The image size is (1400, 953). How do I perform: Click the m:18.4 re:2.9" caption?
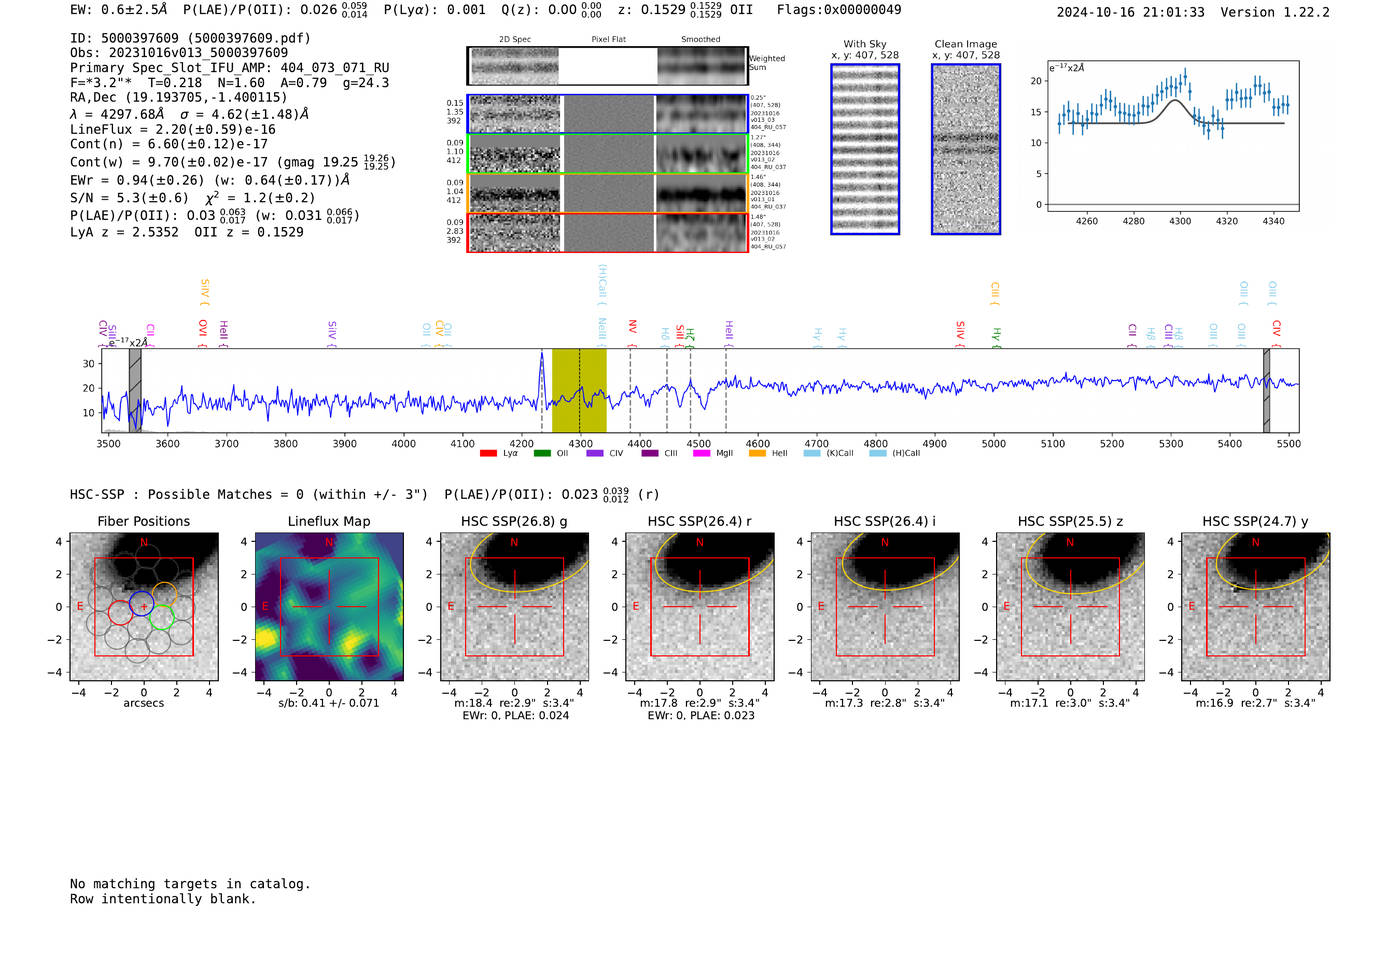(514, 703)
